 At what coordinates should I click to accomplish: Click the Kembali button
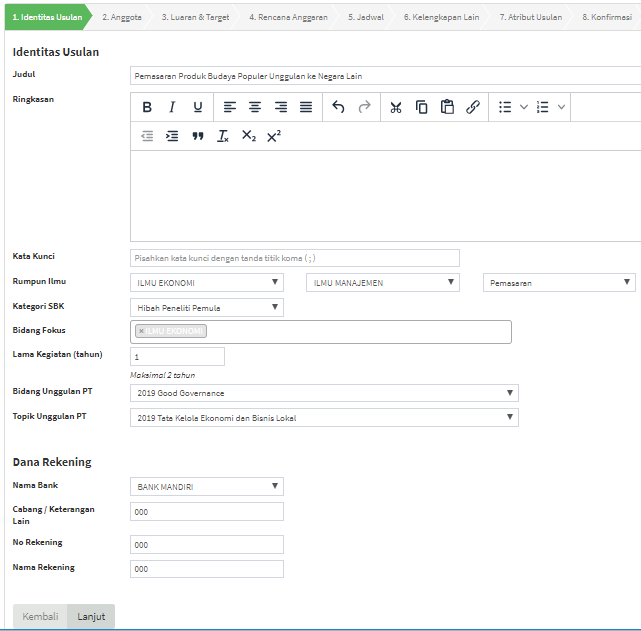click(x=40, y=616)
